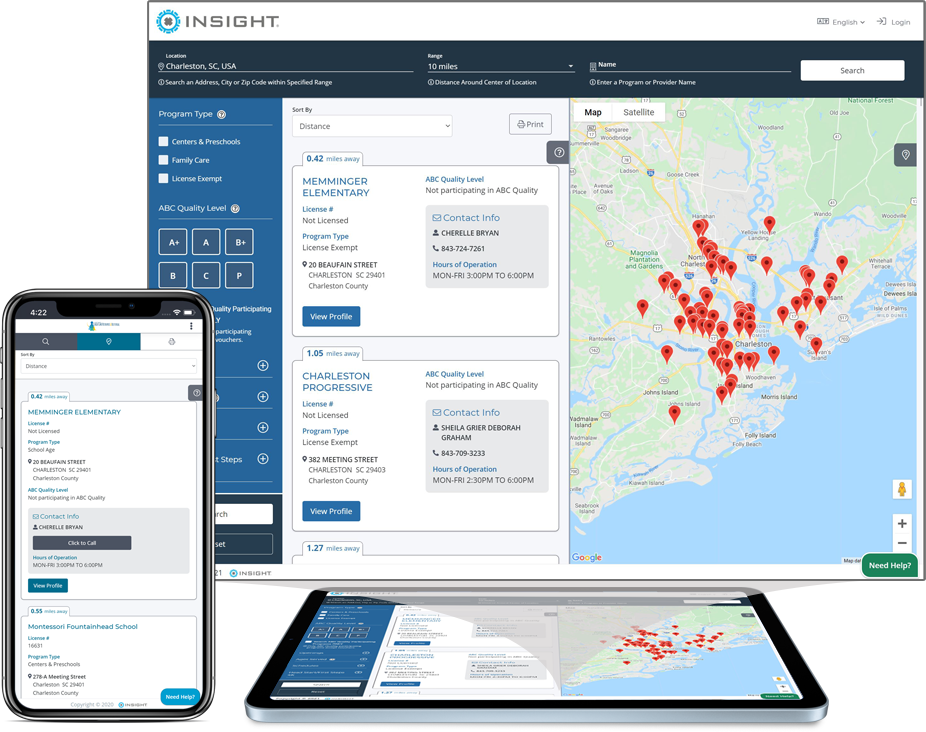Click the grey map-pin icon at the map's edge
The width and height of the screenshot is (926, 732).
tap(905, 155)
